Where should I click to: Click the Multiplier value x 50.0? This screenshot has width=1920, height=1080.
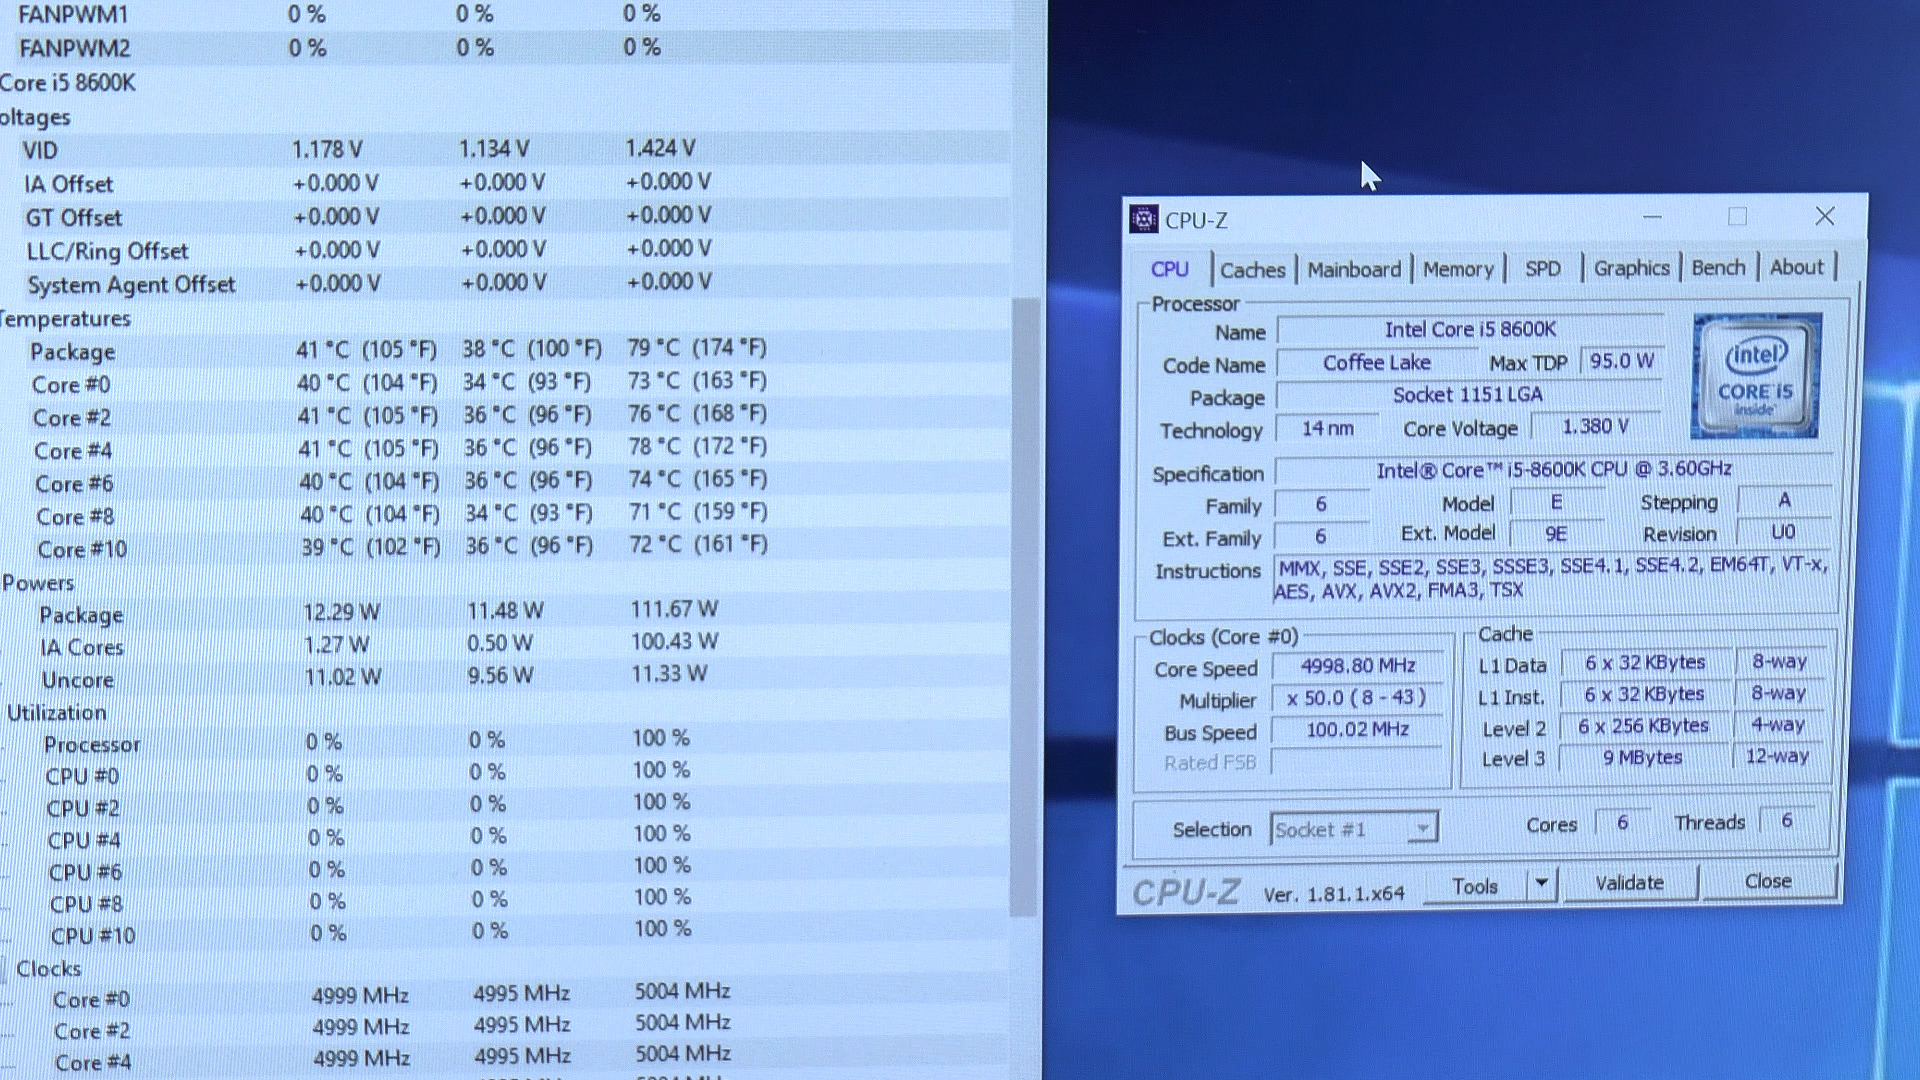point(1358,698)
